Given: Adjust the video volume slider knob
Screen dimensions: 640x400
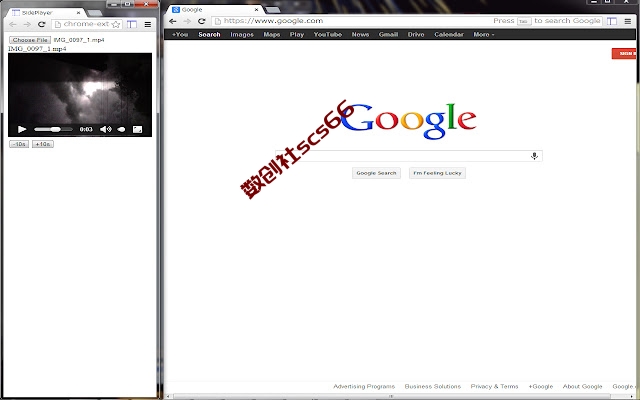Looking at the screenshot, I should tap(122, 129).
